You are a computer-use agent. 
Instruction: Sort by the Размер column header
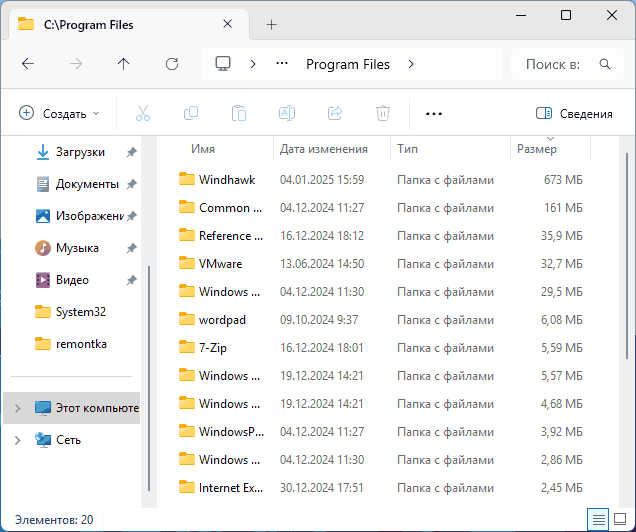[550, 149]
